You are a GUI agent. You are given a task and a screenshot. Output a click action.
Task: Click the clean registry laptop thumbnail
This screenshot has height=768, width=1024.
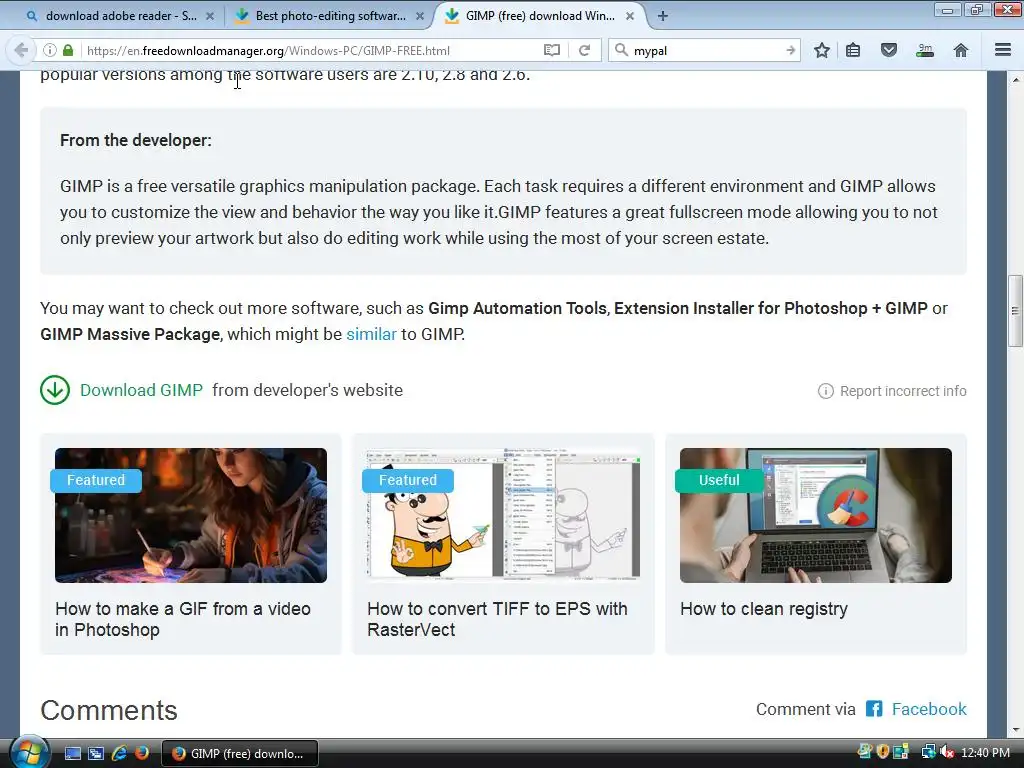816,515
